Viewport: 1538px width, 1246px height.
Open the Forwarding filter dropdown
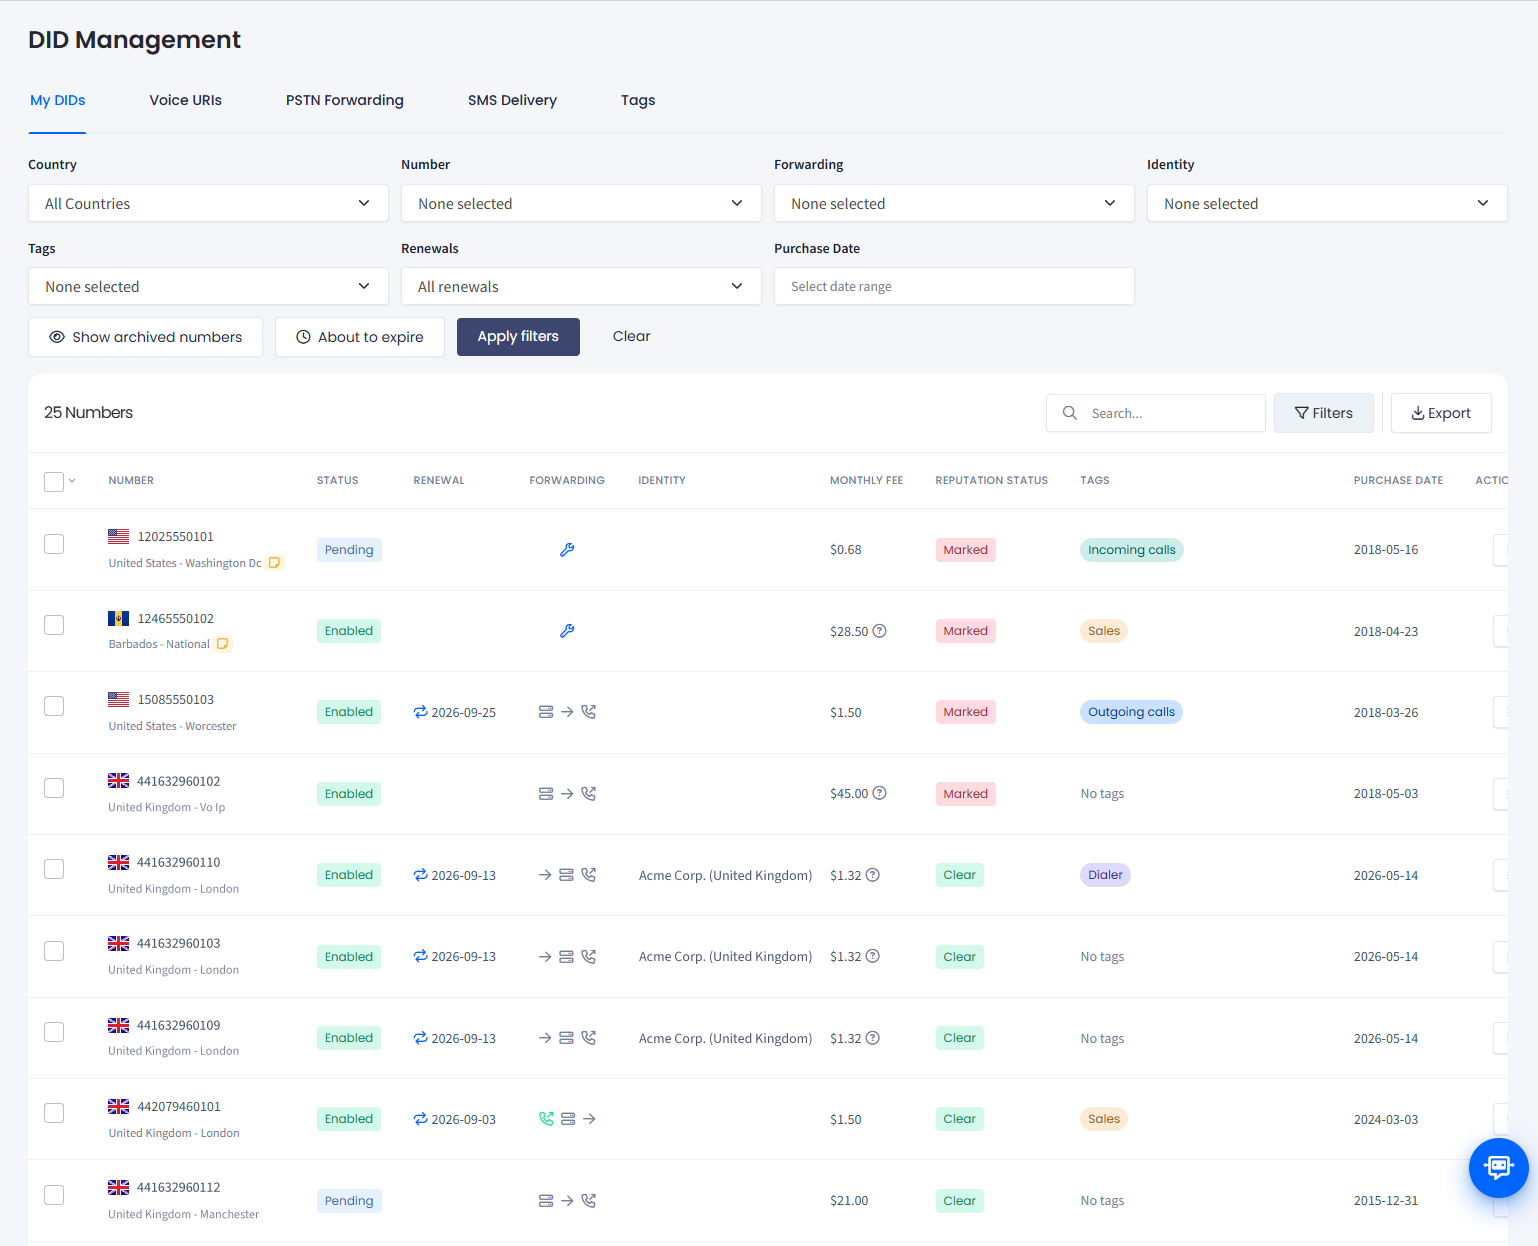click(954, 203)
